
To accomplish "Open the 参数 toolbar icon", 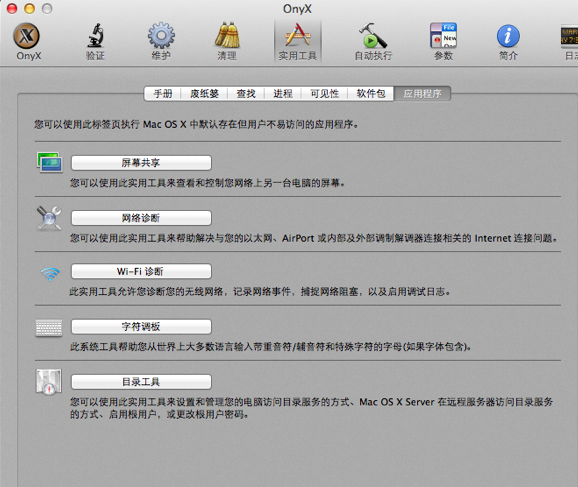I will coord(443,35).
